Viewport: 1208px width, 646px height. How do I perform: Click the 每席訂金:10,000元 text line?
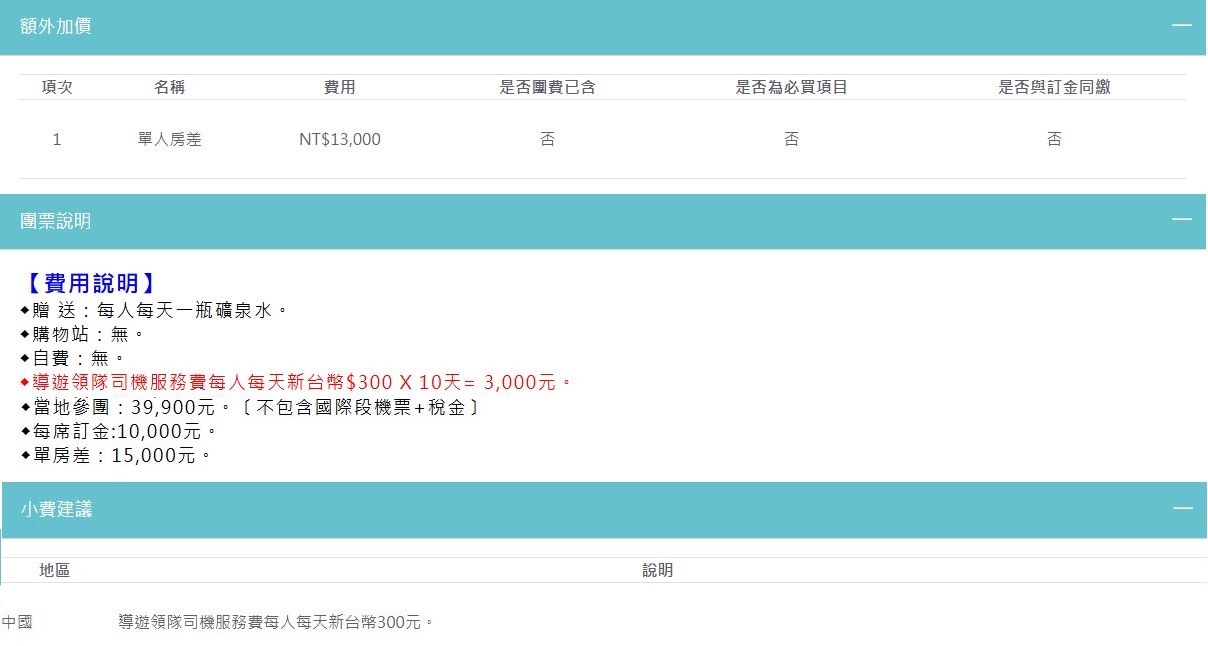(120, 431)
